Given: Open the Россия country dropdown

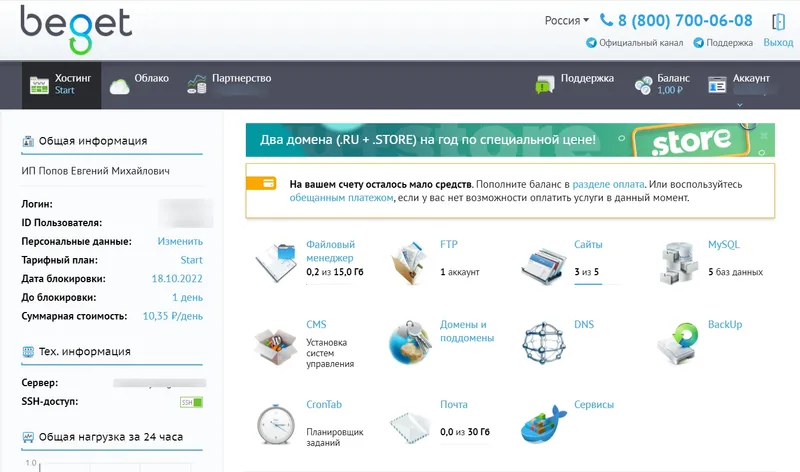Looking at the screenshot, I should point(566,20).
